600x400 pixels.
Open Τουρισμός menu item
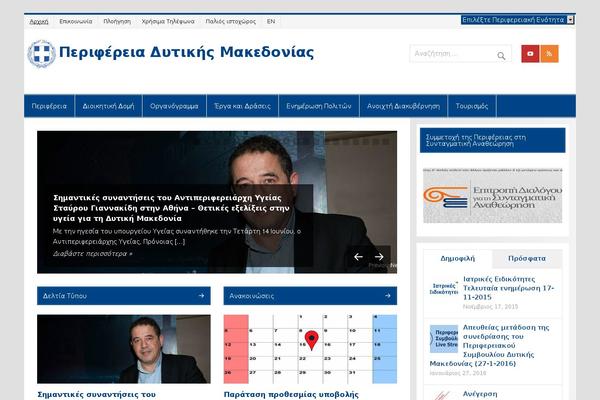click(x=472, y=106)
